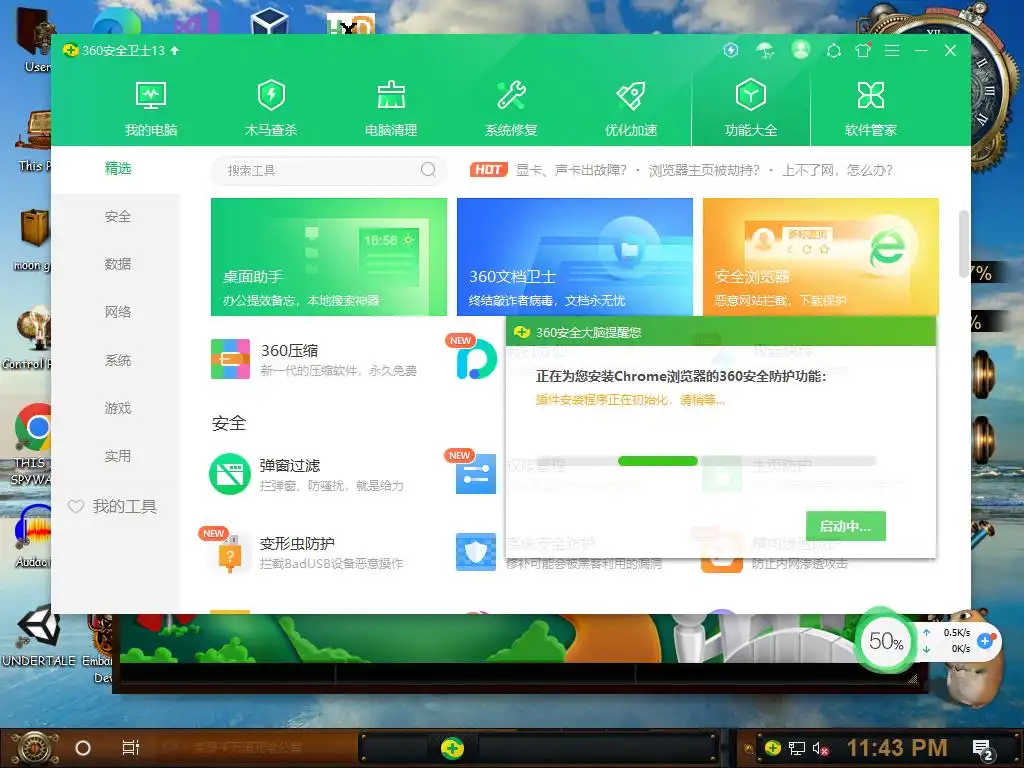
Task: Open 软件管家 software manager
Action: tap(871, 108)
